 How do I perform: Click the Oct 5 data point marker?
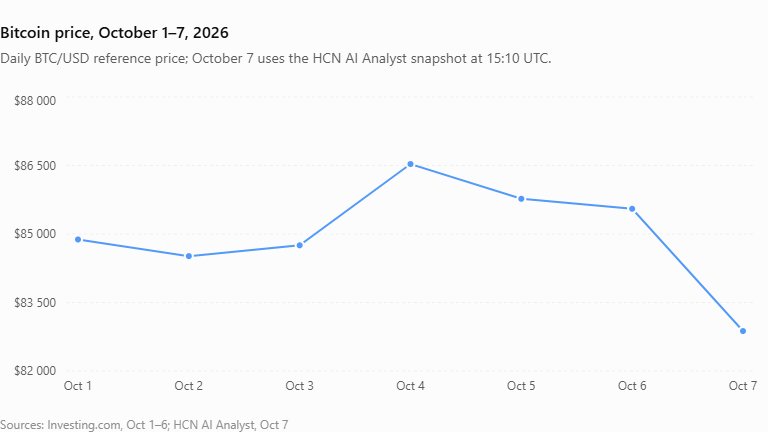521,199
